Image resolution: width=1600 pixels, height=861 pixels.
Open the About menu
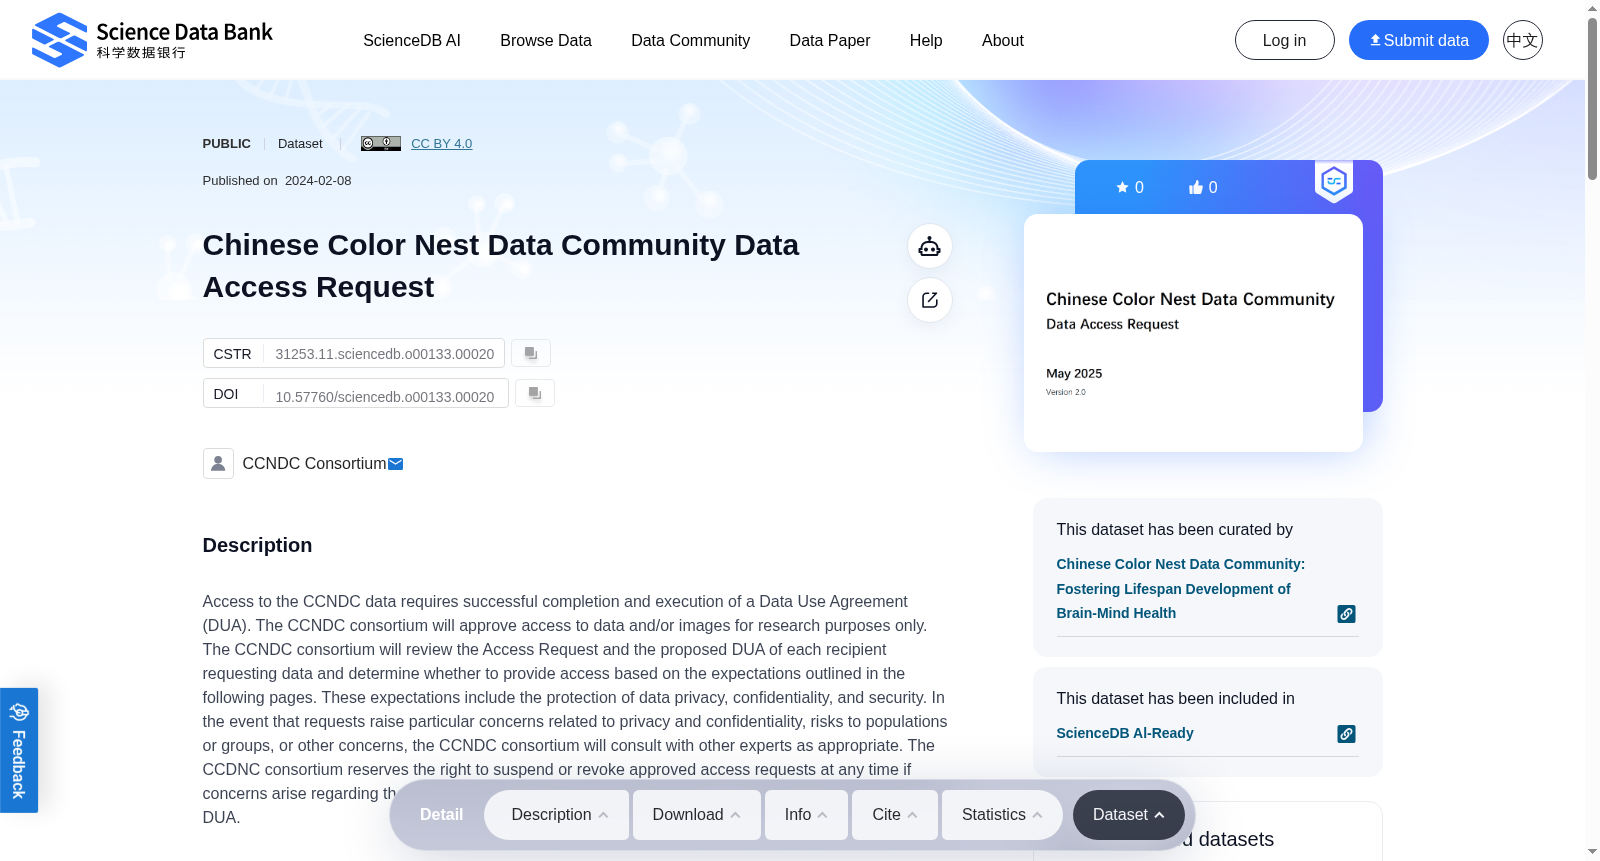coord(1003,40)
